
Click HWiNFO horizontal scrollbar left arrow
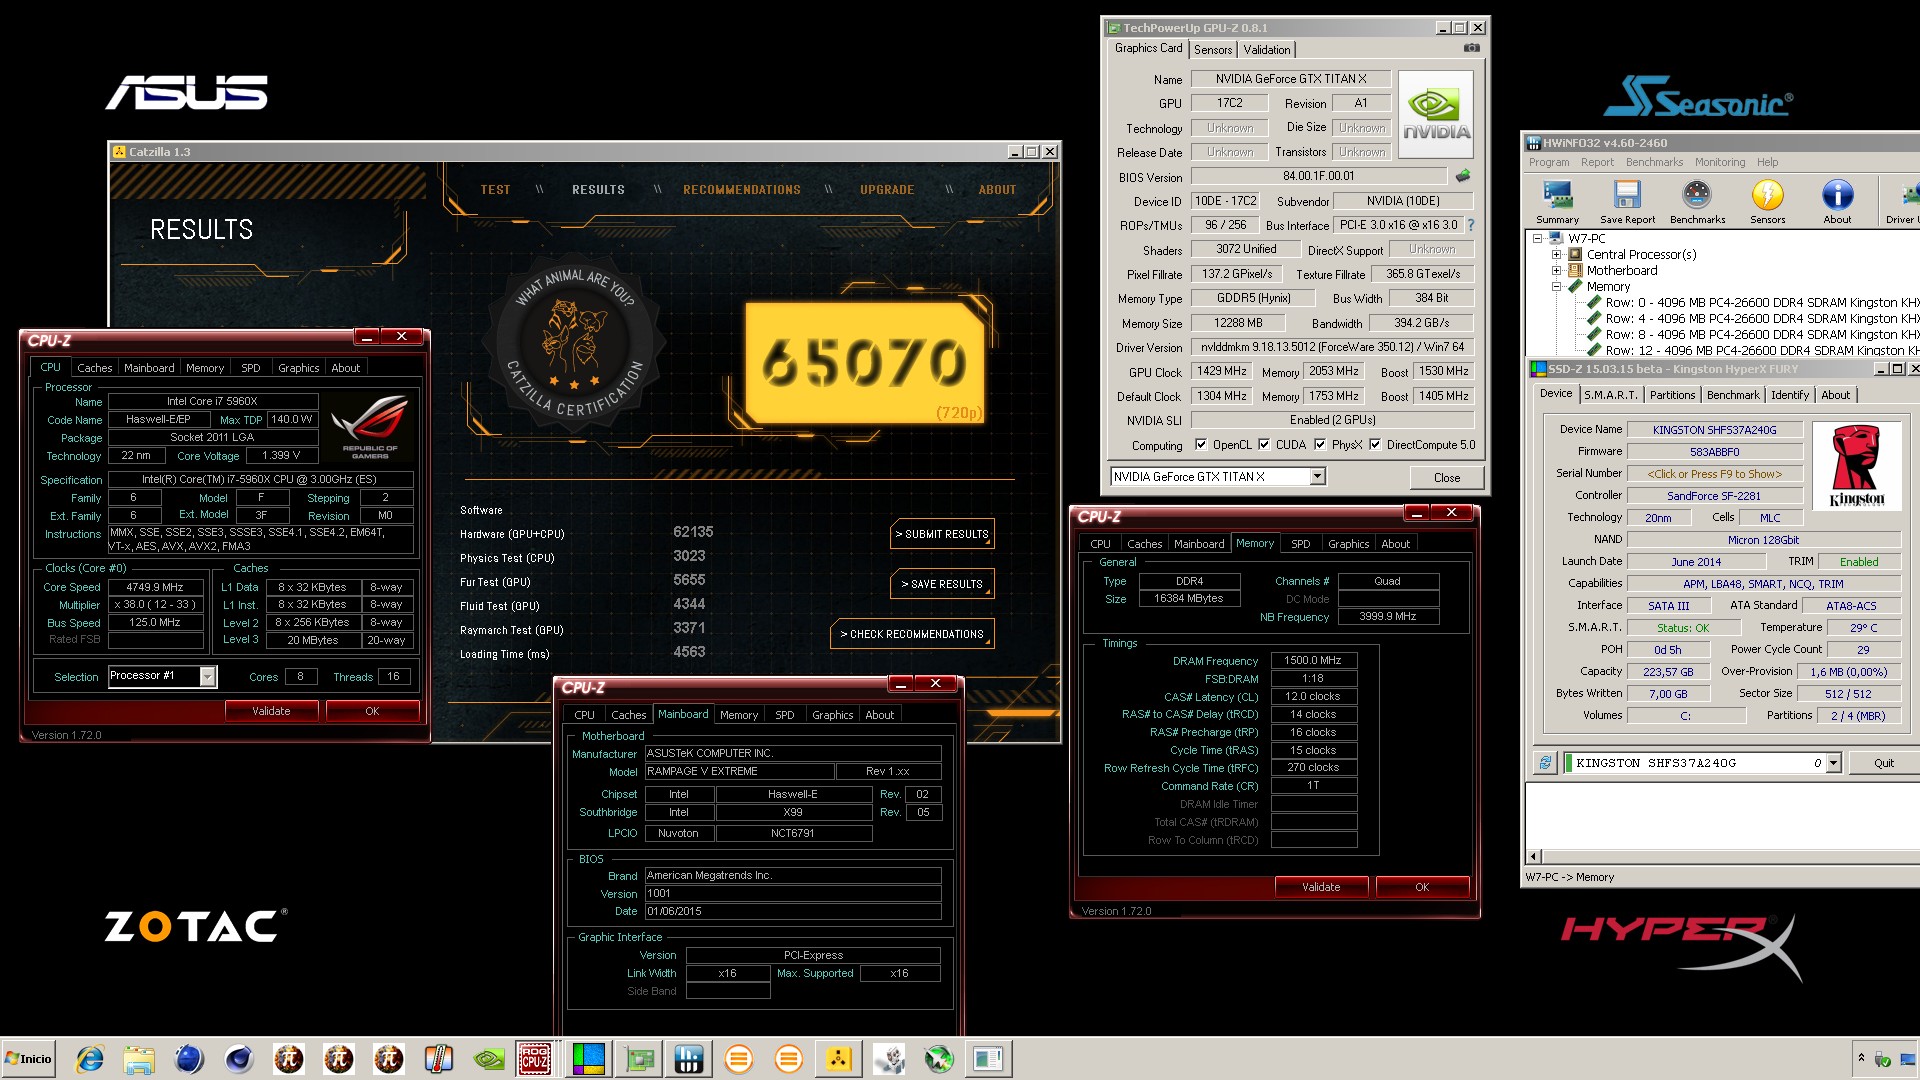(1533, 857)
